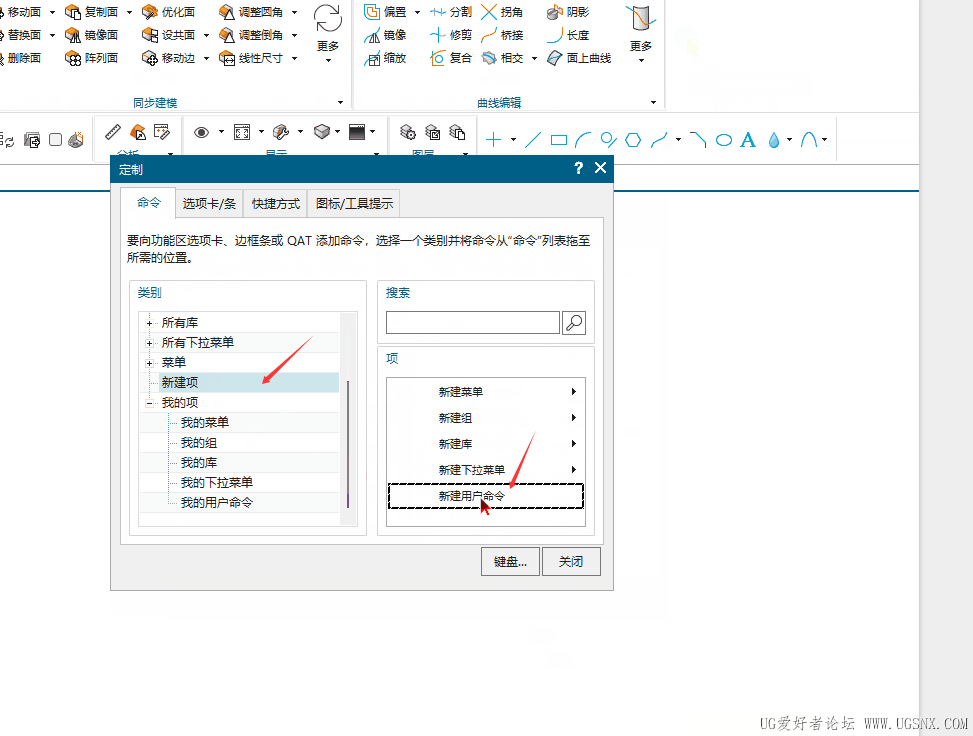
Task: Open the 新建库 submenu item
Action: 486,444
